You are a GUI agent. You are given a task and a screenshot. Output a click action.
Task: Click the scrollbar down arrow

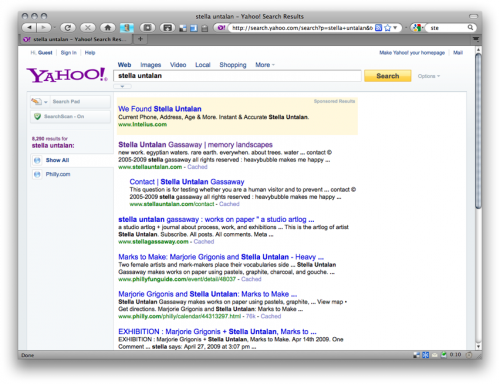478,346
